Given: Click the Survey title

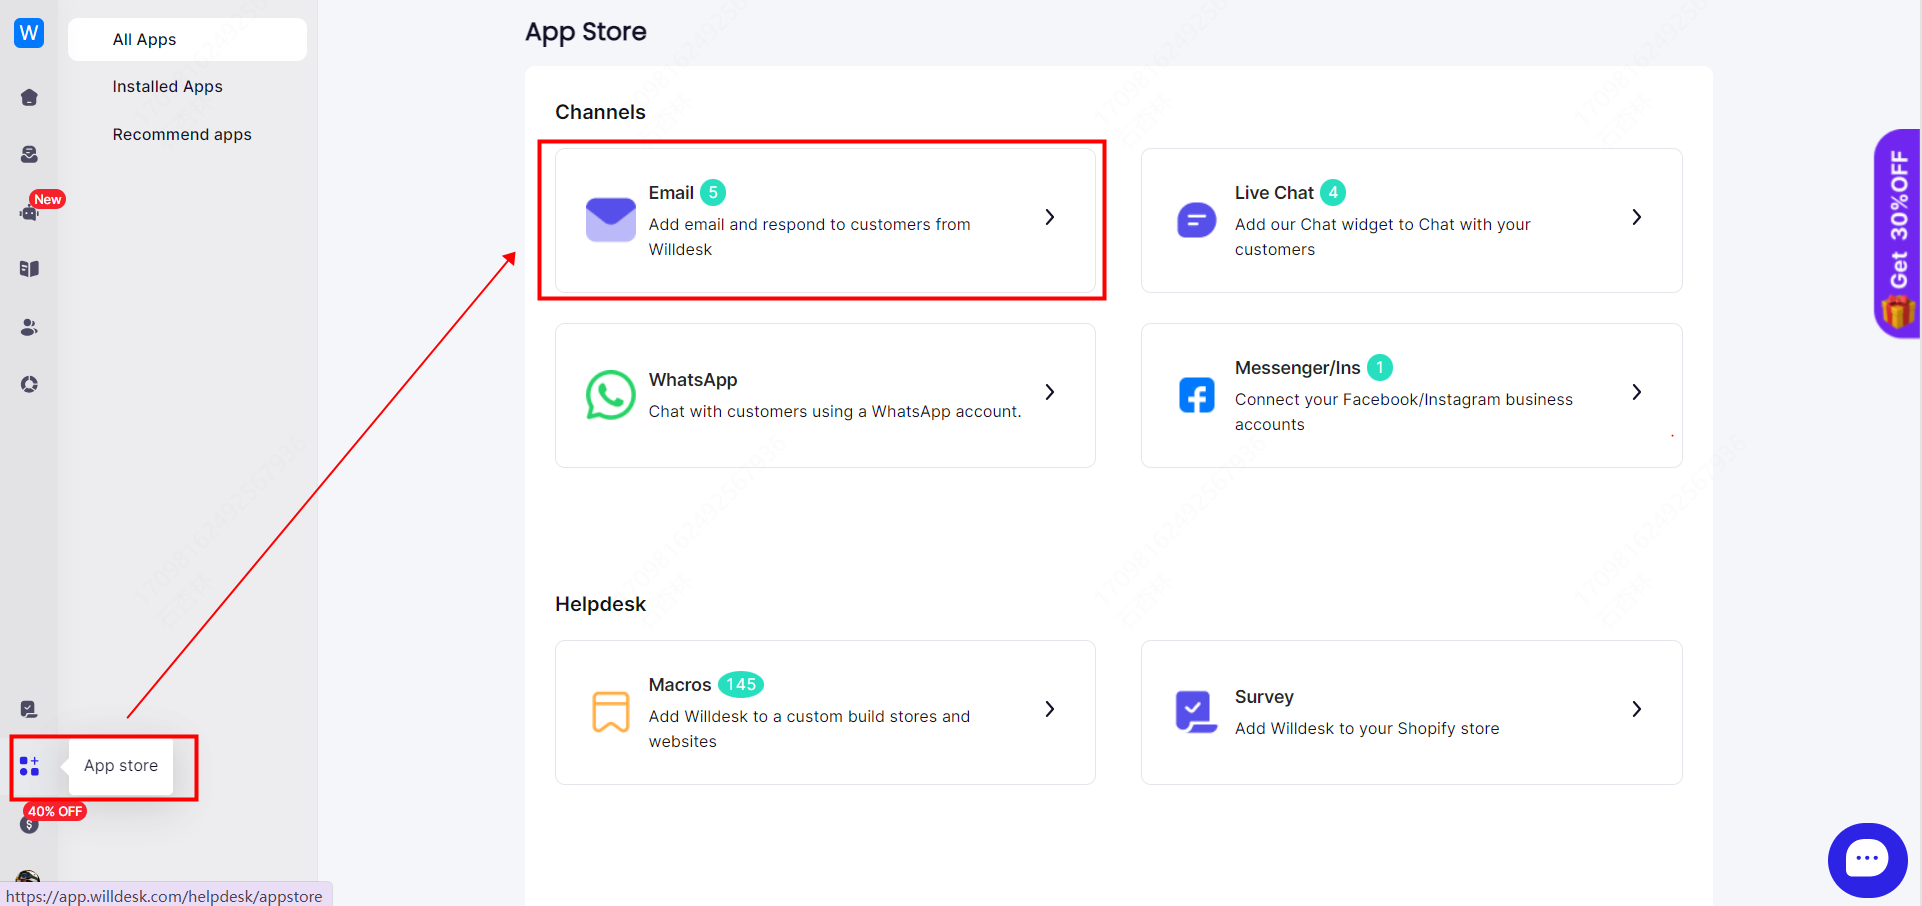Looking at the screenshot, I should [1264, 697].
